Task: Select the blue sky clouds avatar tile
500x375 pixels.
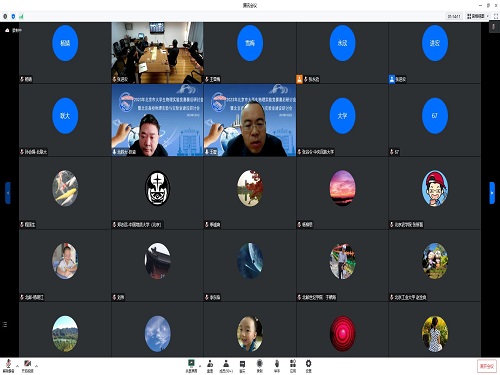Action: click(x=157, y=330)
